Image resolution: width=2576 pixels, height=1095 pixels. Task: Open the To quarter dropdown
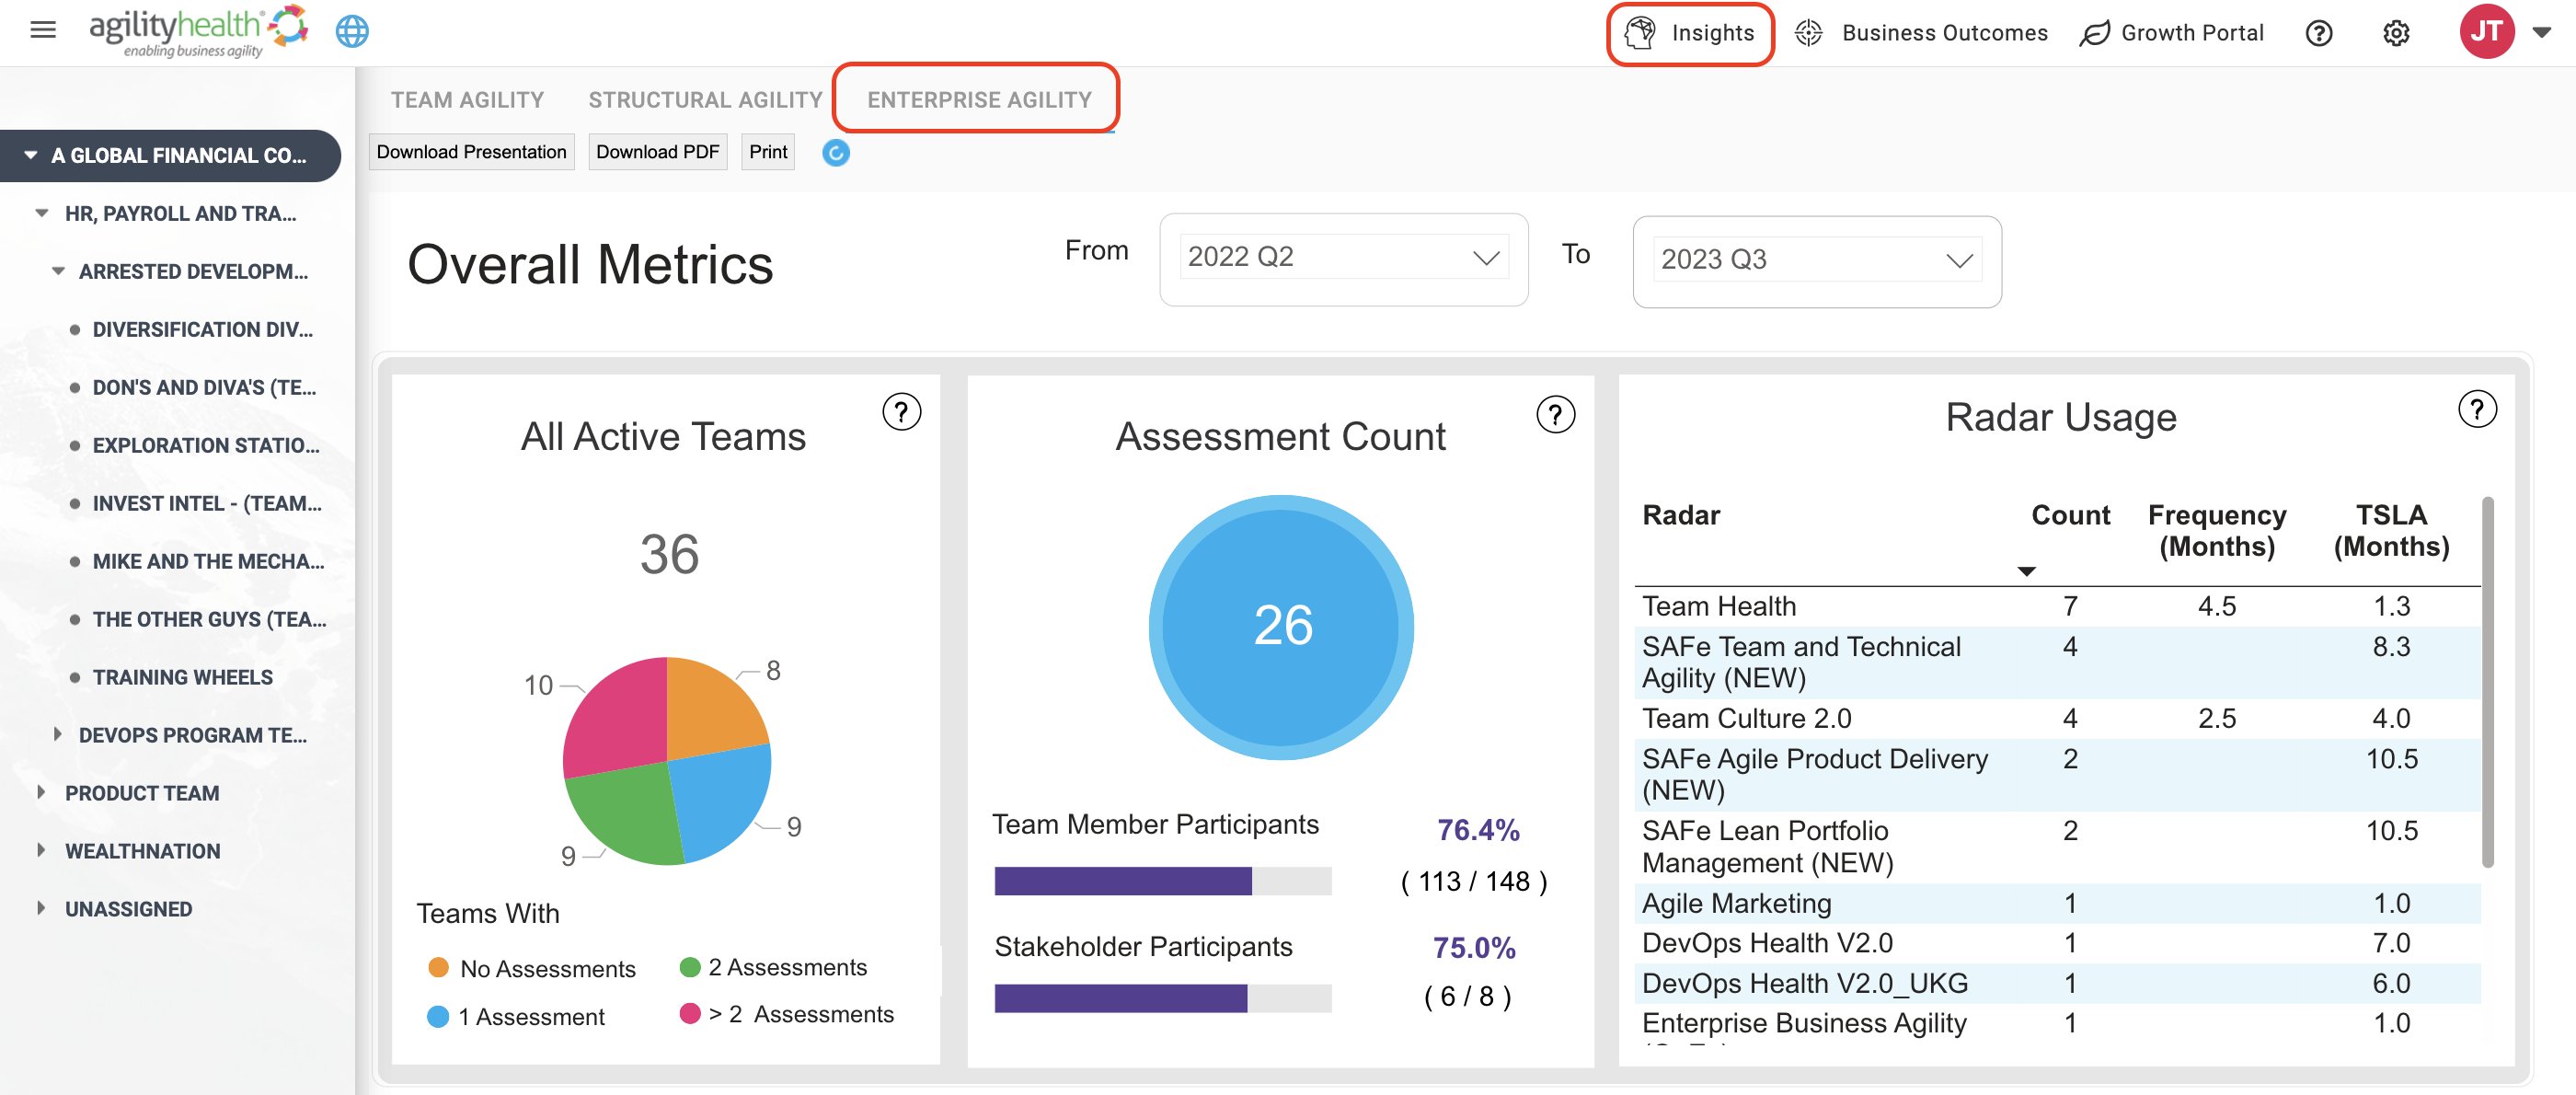[1816, 260]
